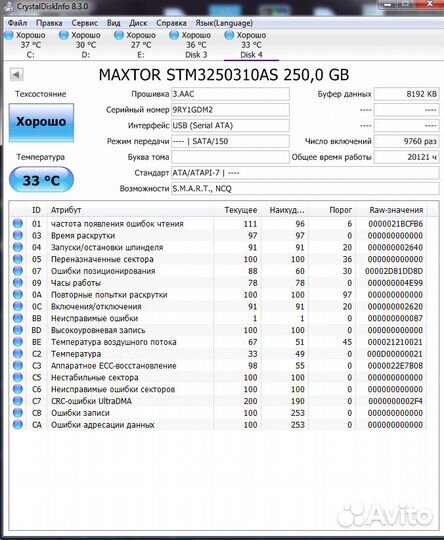The height and width of the screenshot is (540, 444).
Task: Click the Хорошо health status button
Action: click(41, 122)
